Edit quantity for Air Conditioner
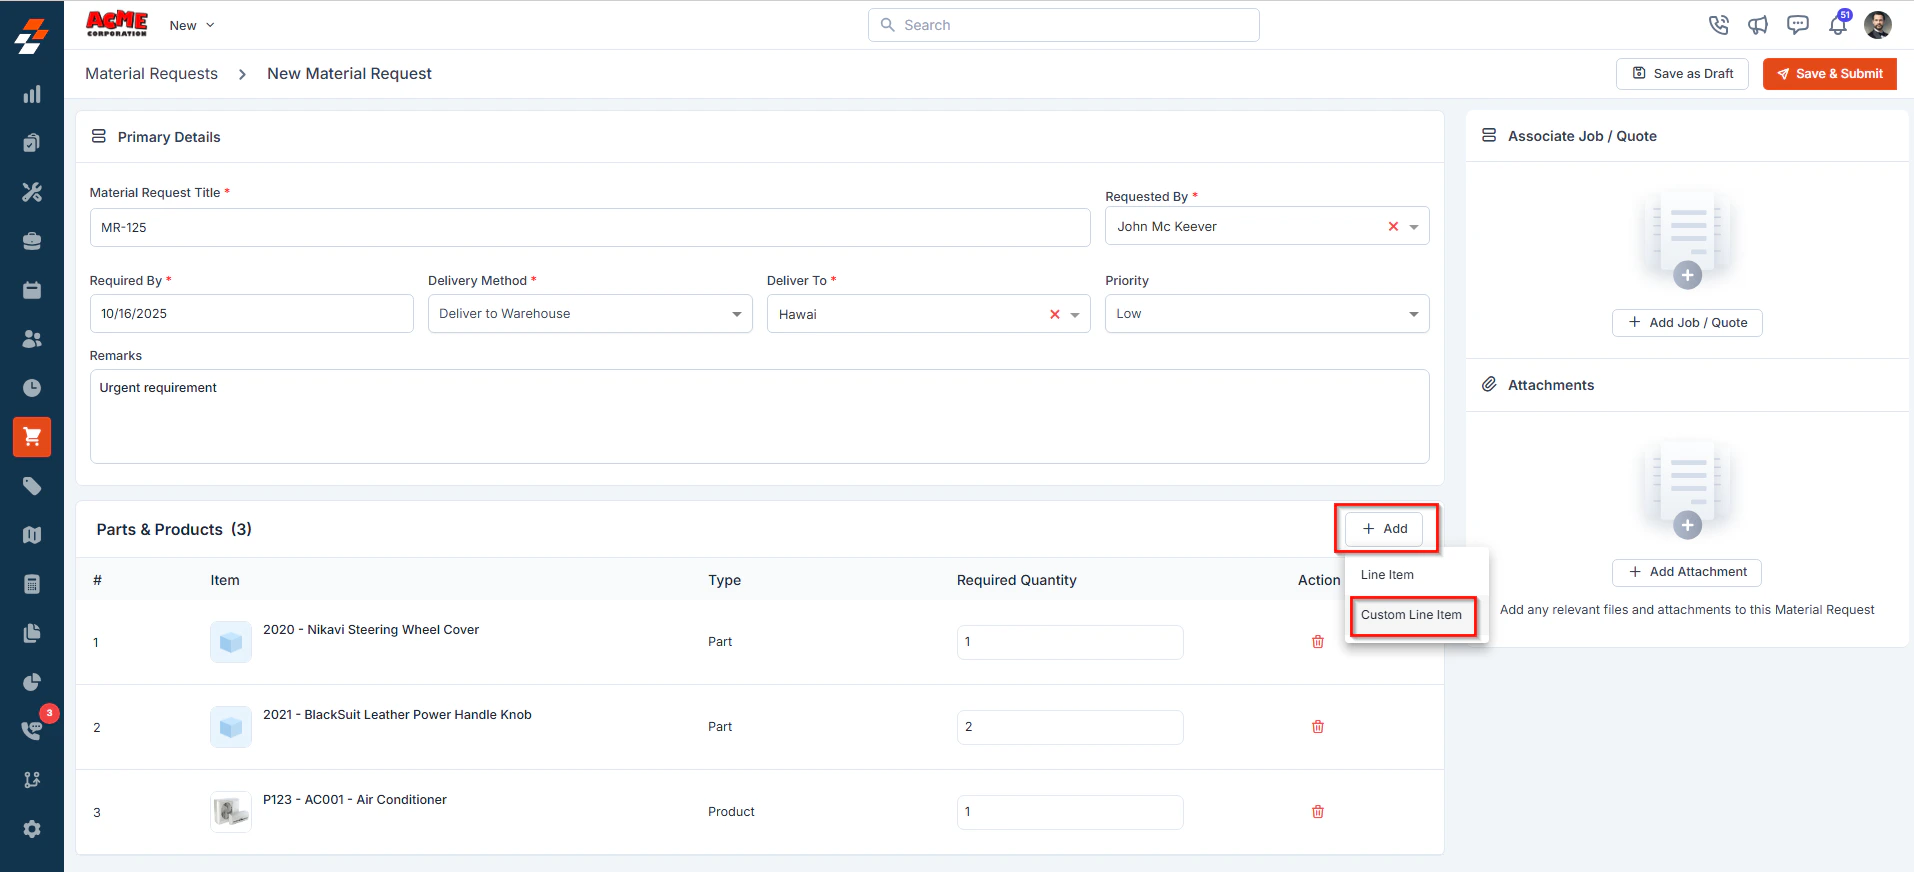The width and height of the screenshot is (1914, 872). pyautogui.click(x=1070, y=812)
